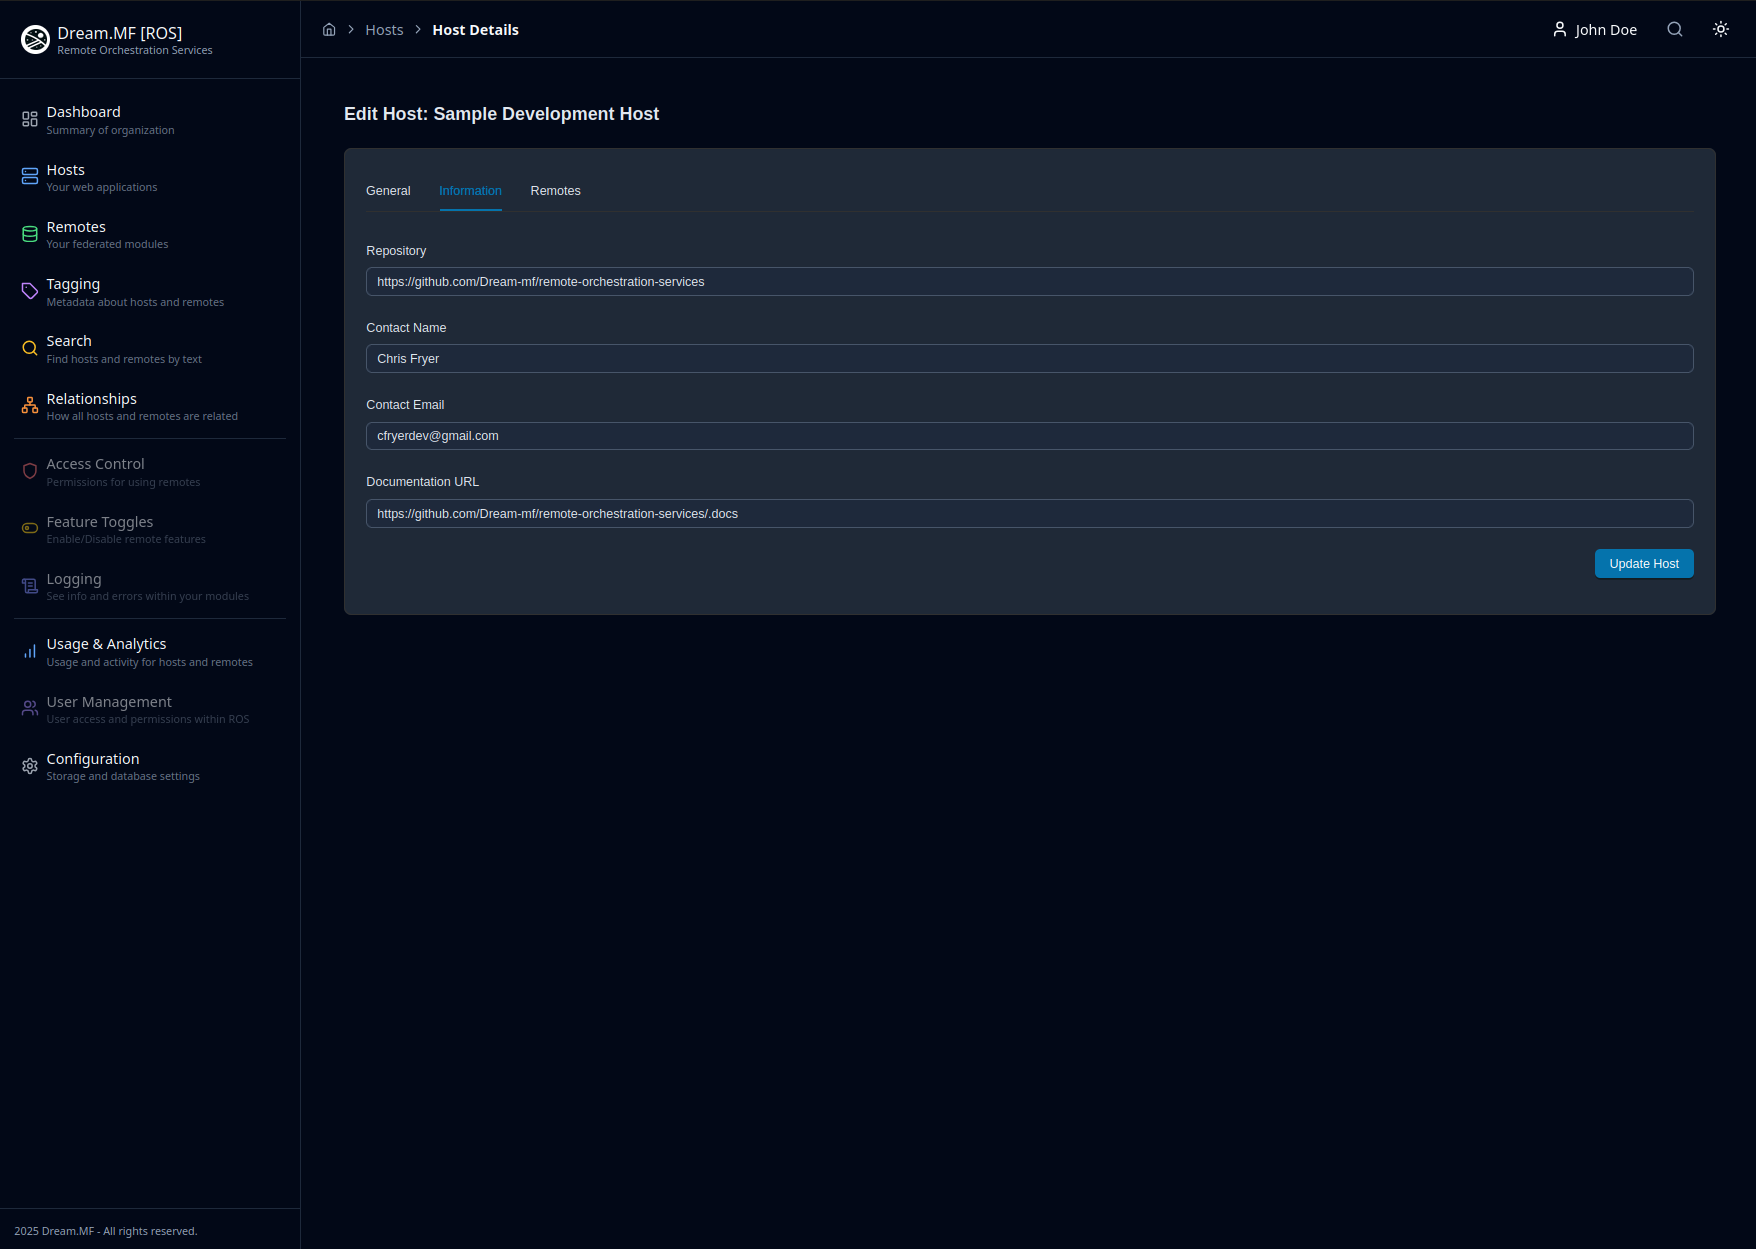Click the Documentation URL label
The width and height of the screenshot is (1756, 1249).
click(x=422, y=482)
